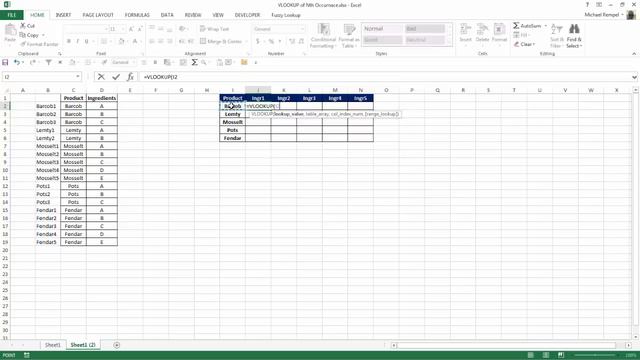Click Increase Font Size icon
Viewport: 640px width, 360px height.
[x=131, y=29]
